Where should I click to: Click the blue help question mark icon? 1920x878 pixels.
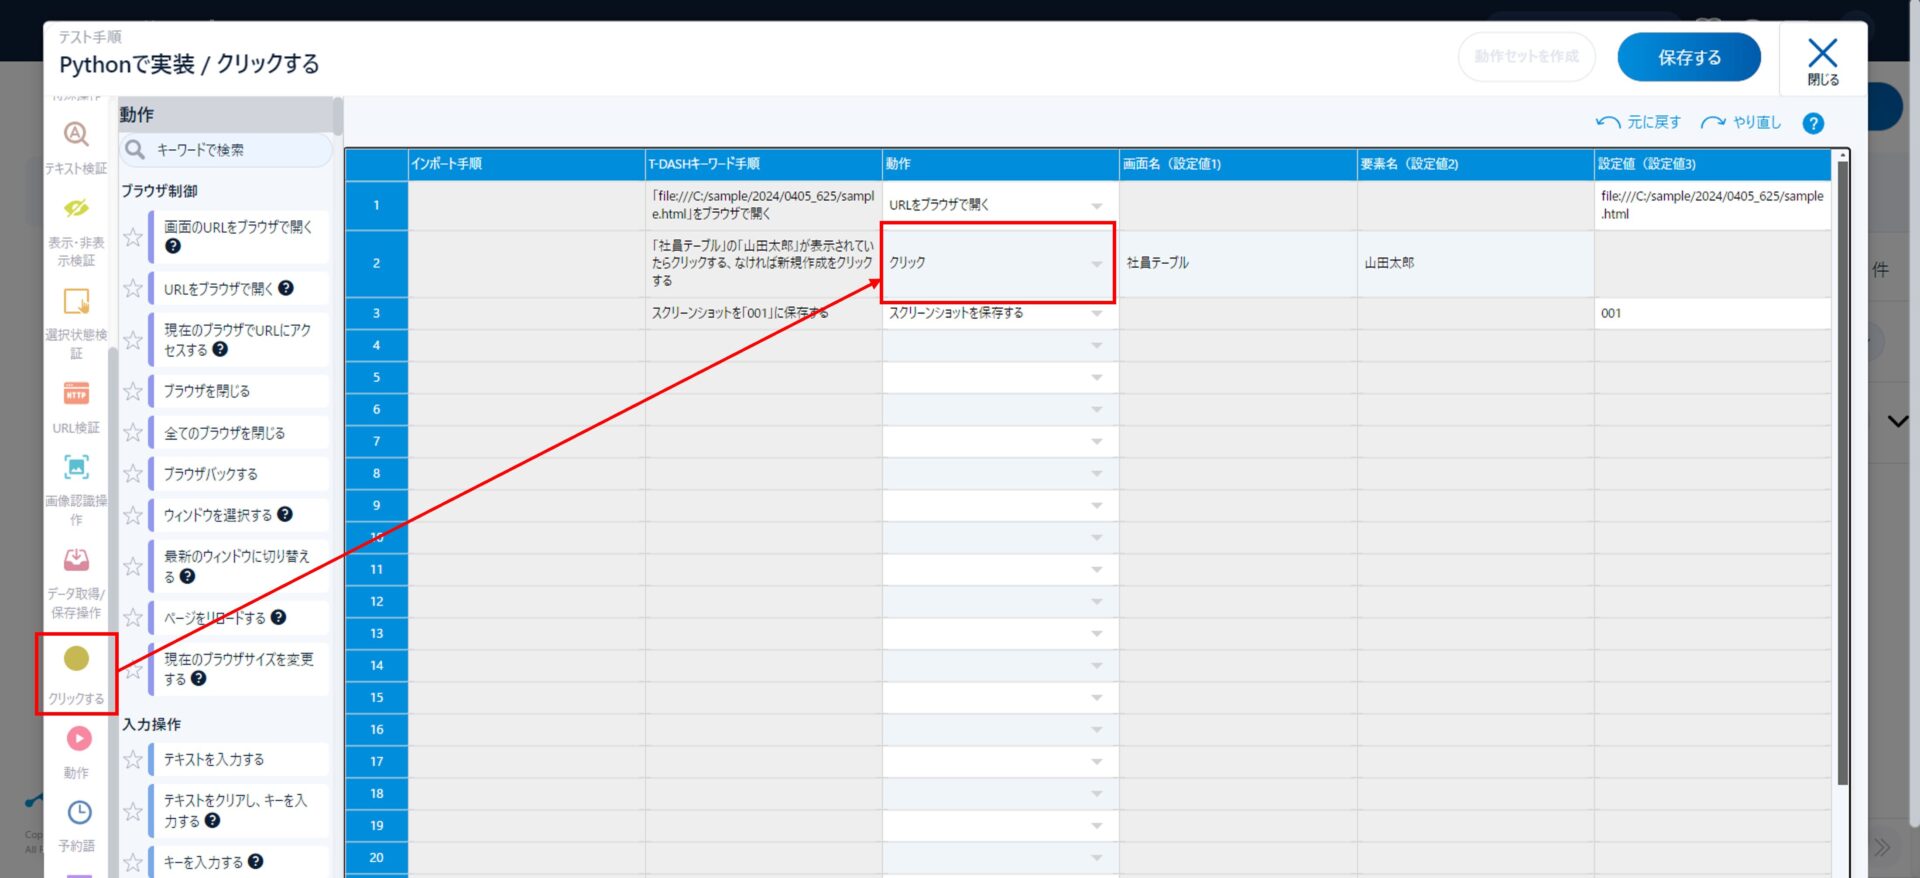click(x=1813, y=123)
